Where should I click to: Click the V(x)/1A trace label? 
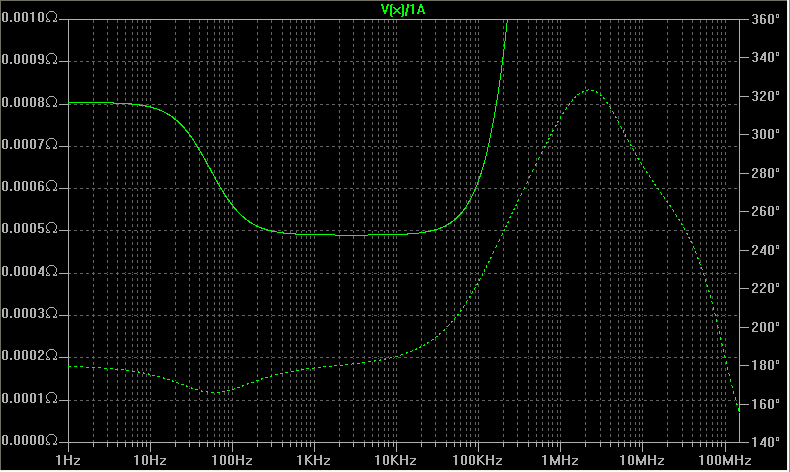tap(403, 10)
